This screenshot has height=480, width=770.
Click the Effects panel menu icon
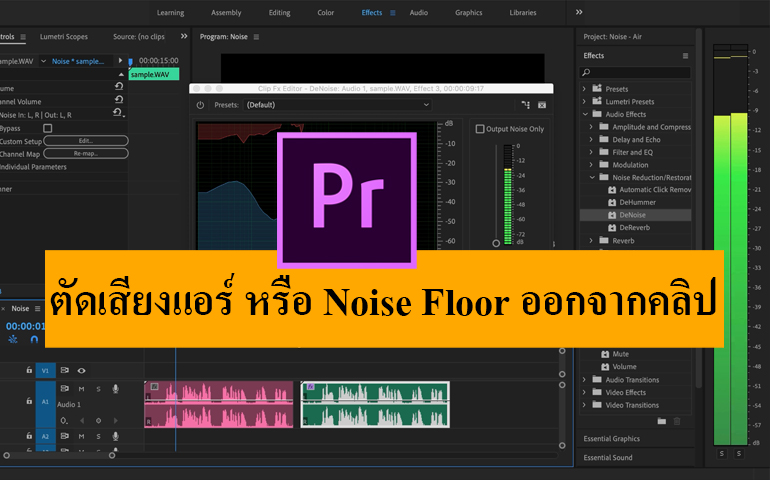(x=685, y=56)
